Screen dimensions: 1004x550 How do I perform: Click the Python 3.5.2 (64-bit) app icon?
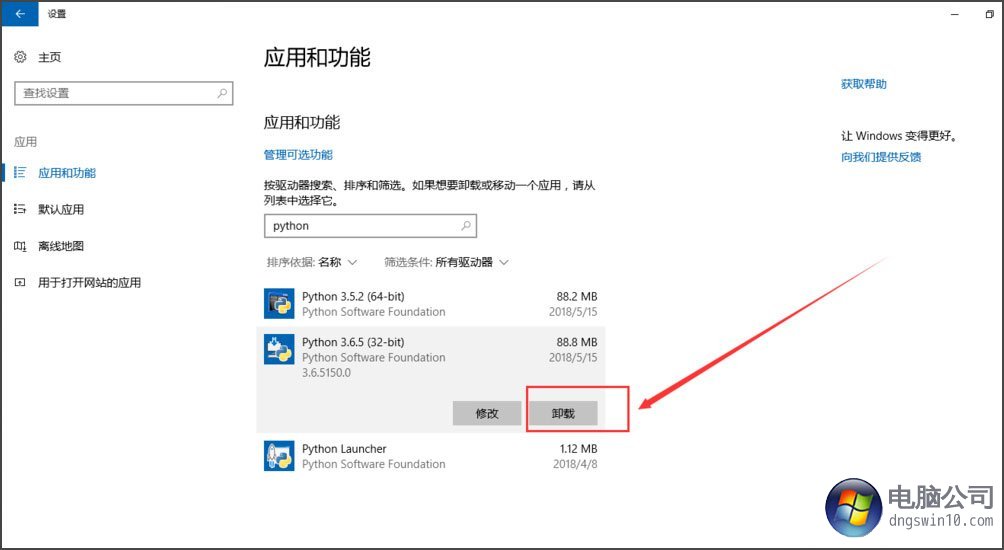coord(279,303)
